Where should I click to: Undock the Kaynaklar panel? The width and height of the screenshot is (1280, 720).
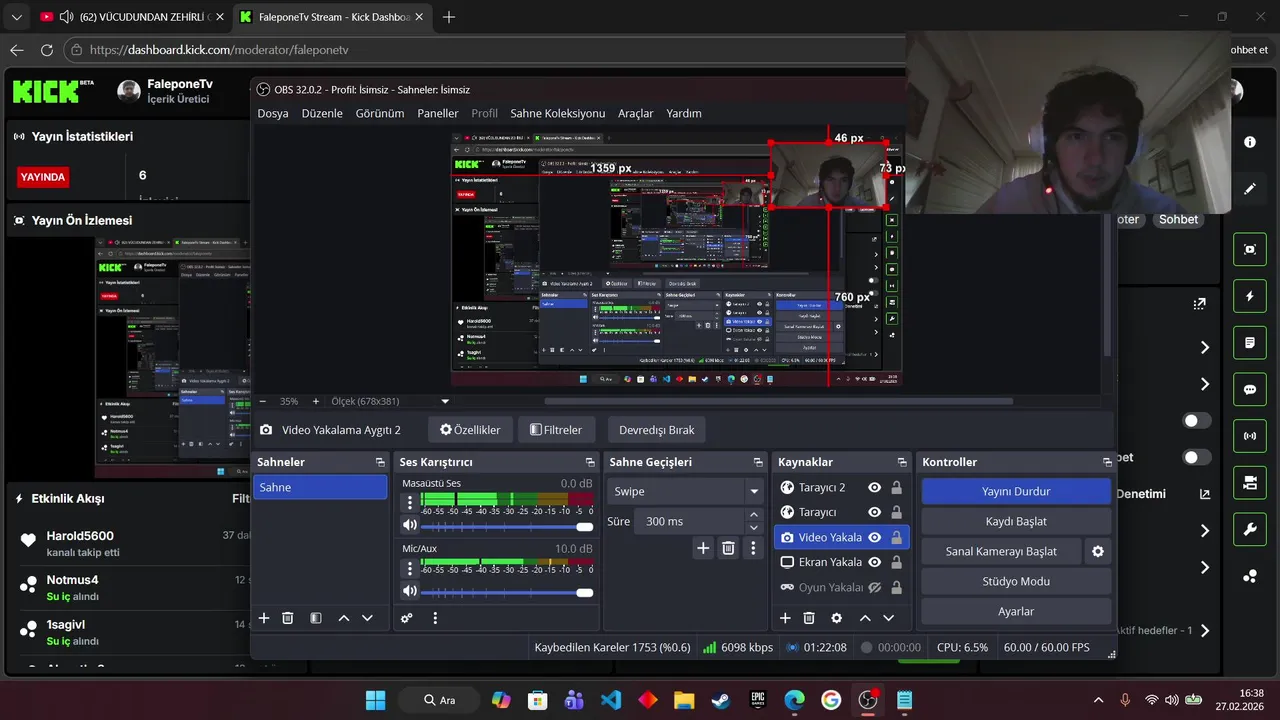902,462
